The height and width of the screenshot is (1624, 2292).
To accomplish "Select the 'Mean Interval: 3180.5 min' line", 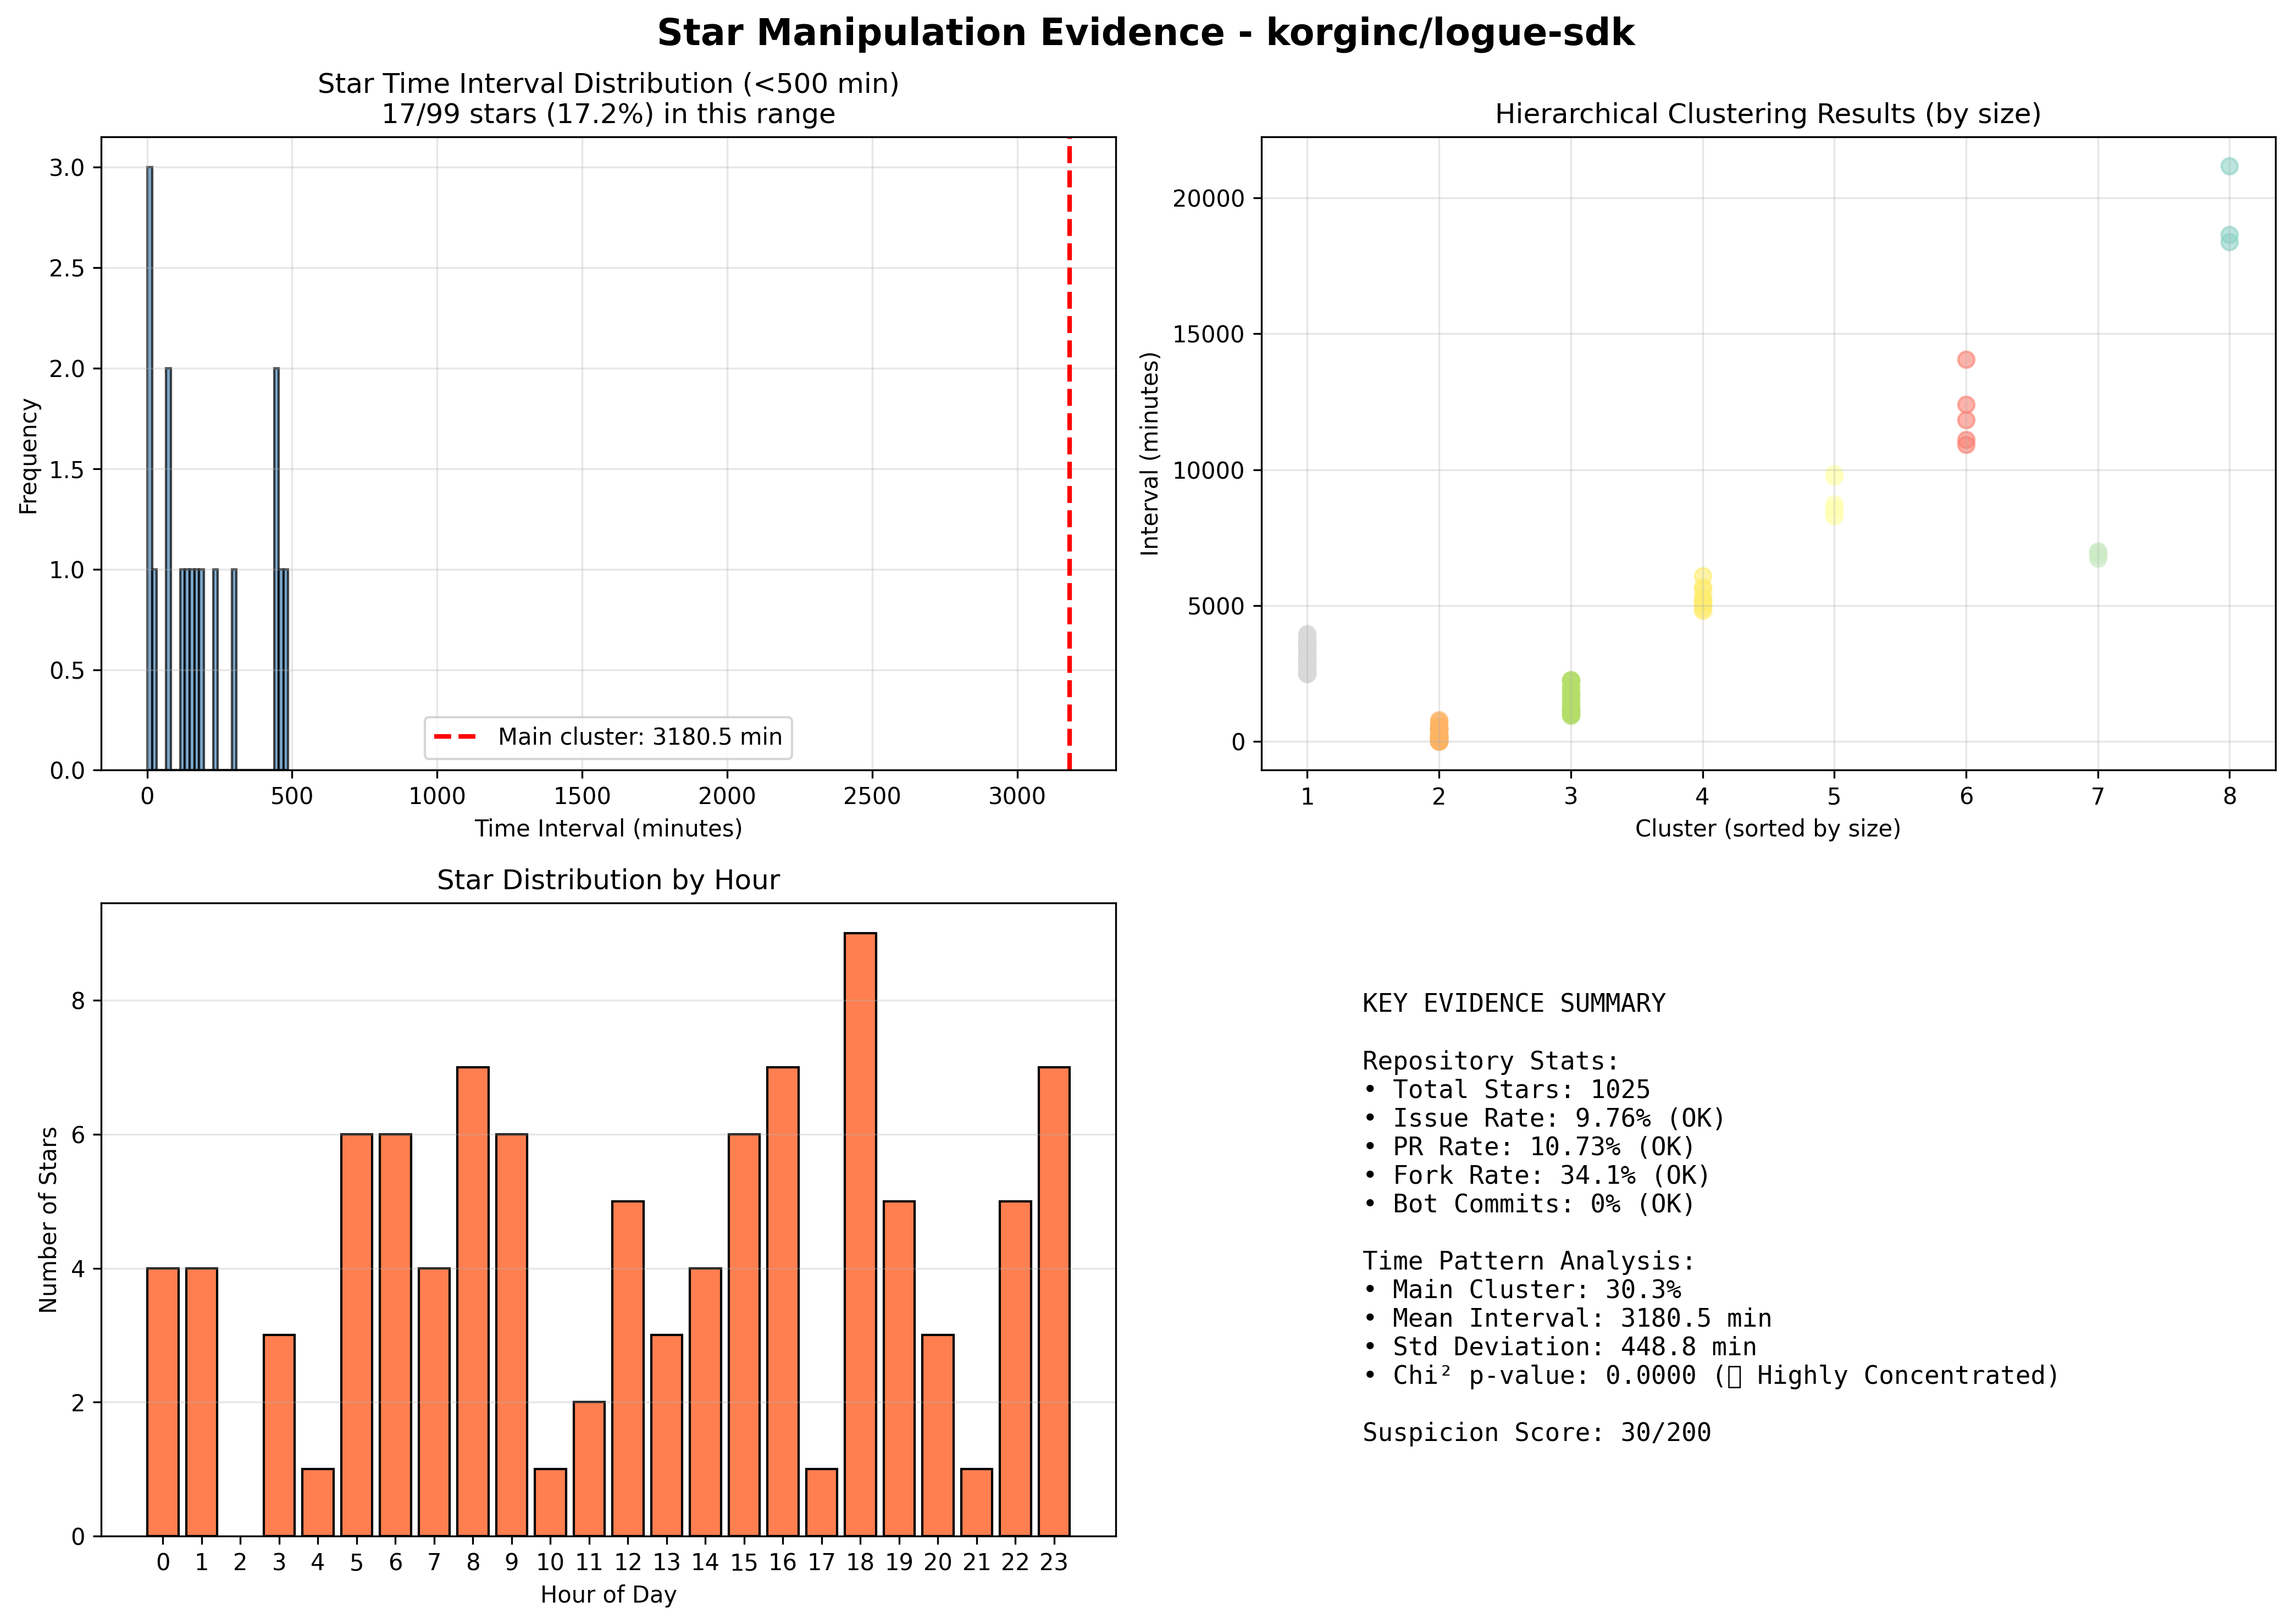I will tap(1567, 1318).
